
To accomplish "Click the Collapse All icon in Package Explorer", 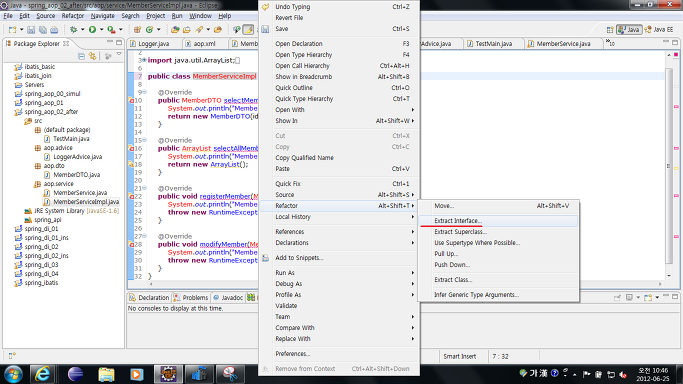I will [x=81, y=56].
